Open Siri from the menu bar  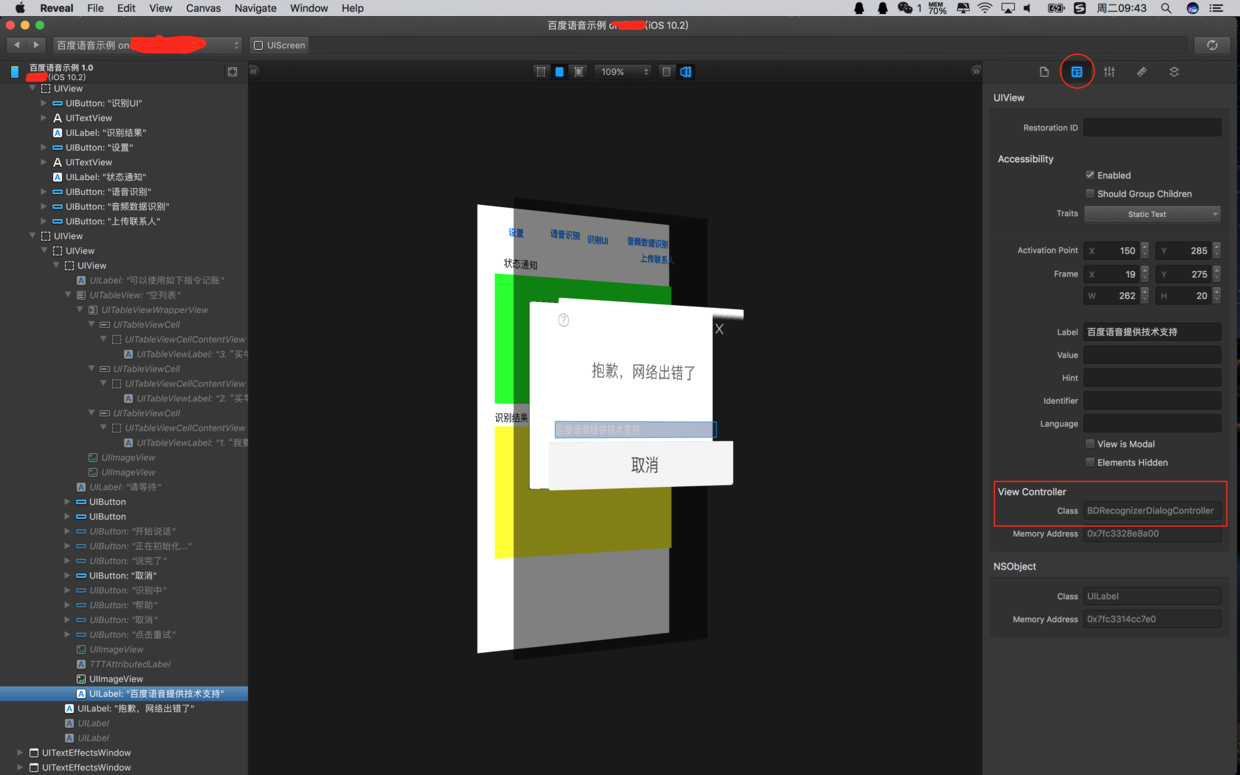(x=1192, y=8)
